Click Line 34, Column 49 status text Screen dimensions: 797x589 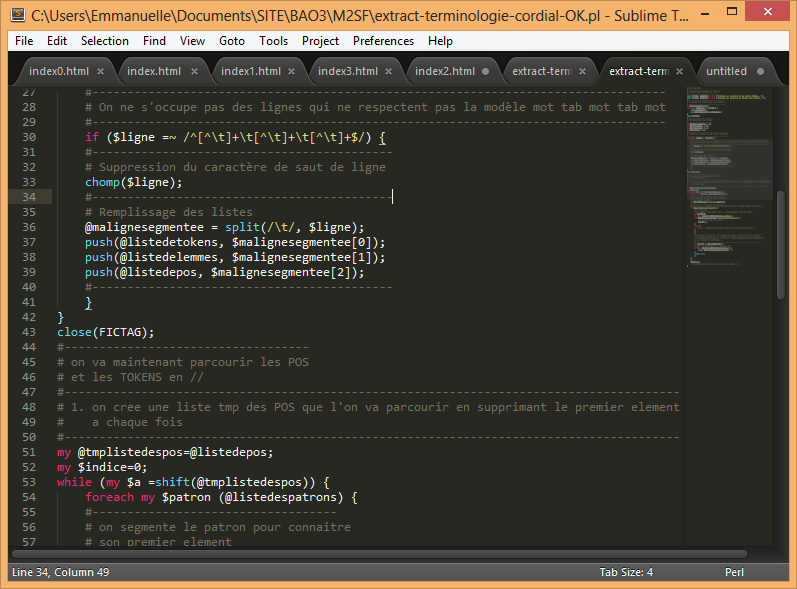60,572
